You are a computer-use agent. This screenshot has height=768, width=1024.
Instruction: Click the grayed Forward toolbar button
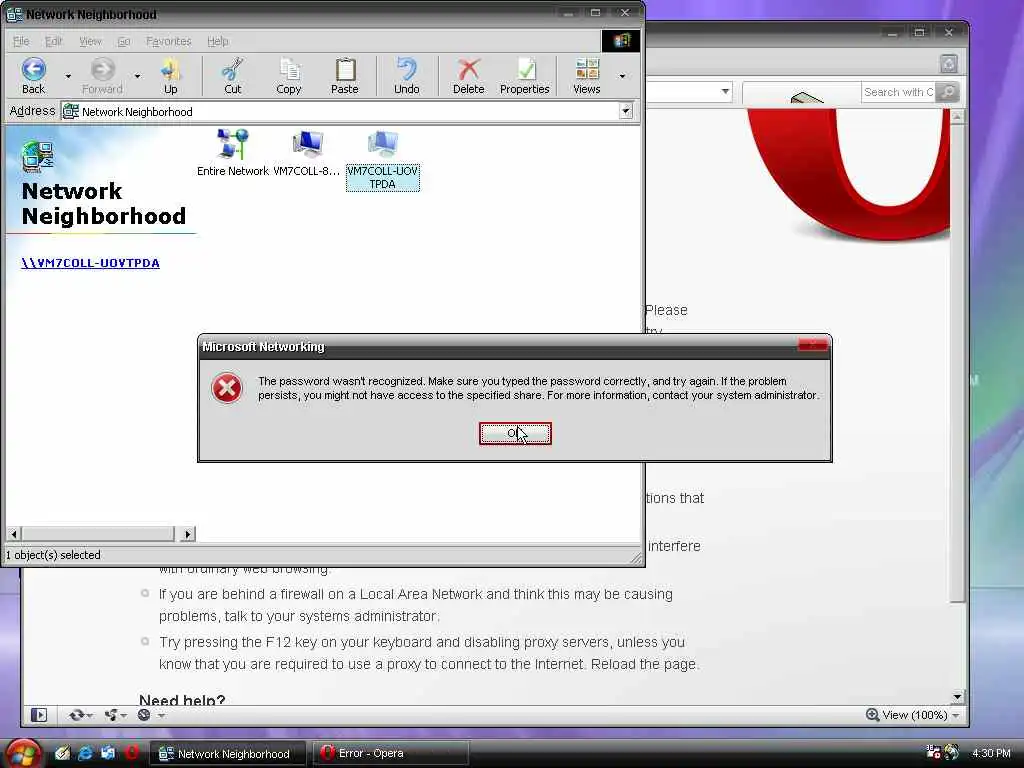point(102,76)
